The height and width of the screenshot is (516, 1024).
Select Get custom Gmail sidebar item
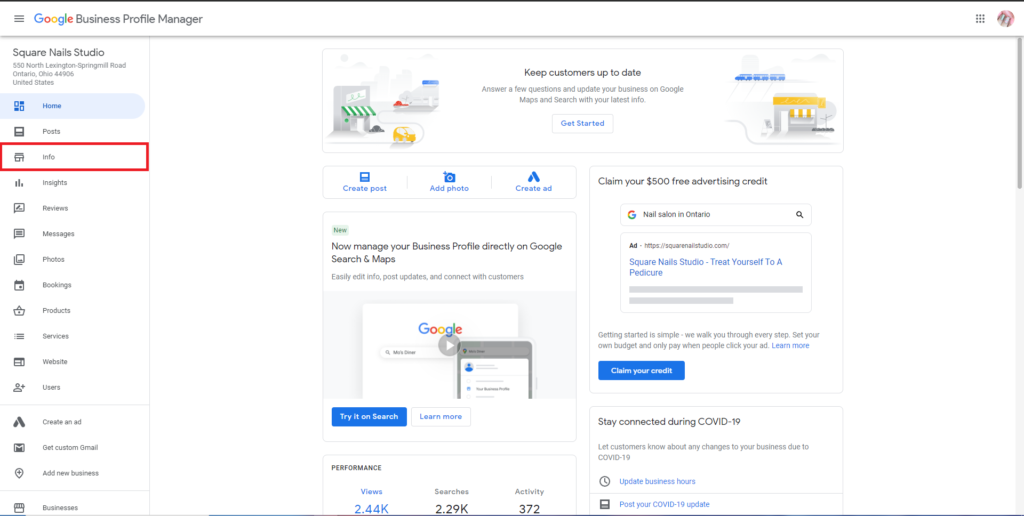click(71, 447)
